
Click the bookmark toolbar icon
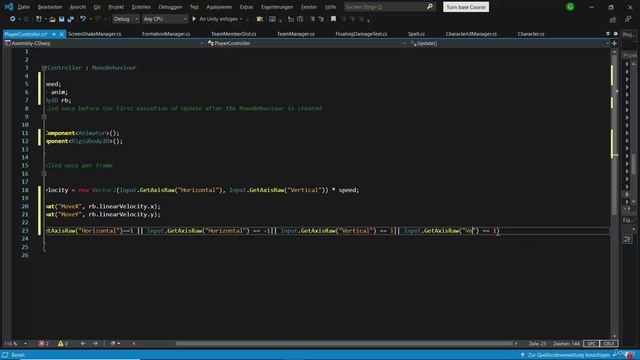coord(333,19)
